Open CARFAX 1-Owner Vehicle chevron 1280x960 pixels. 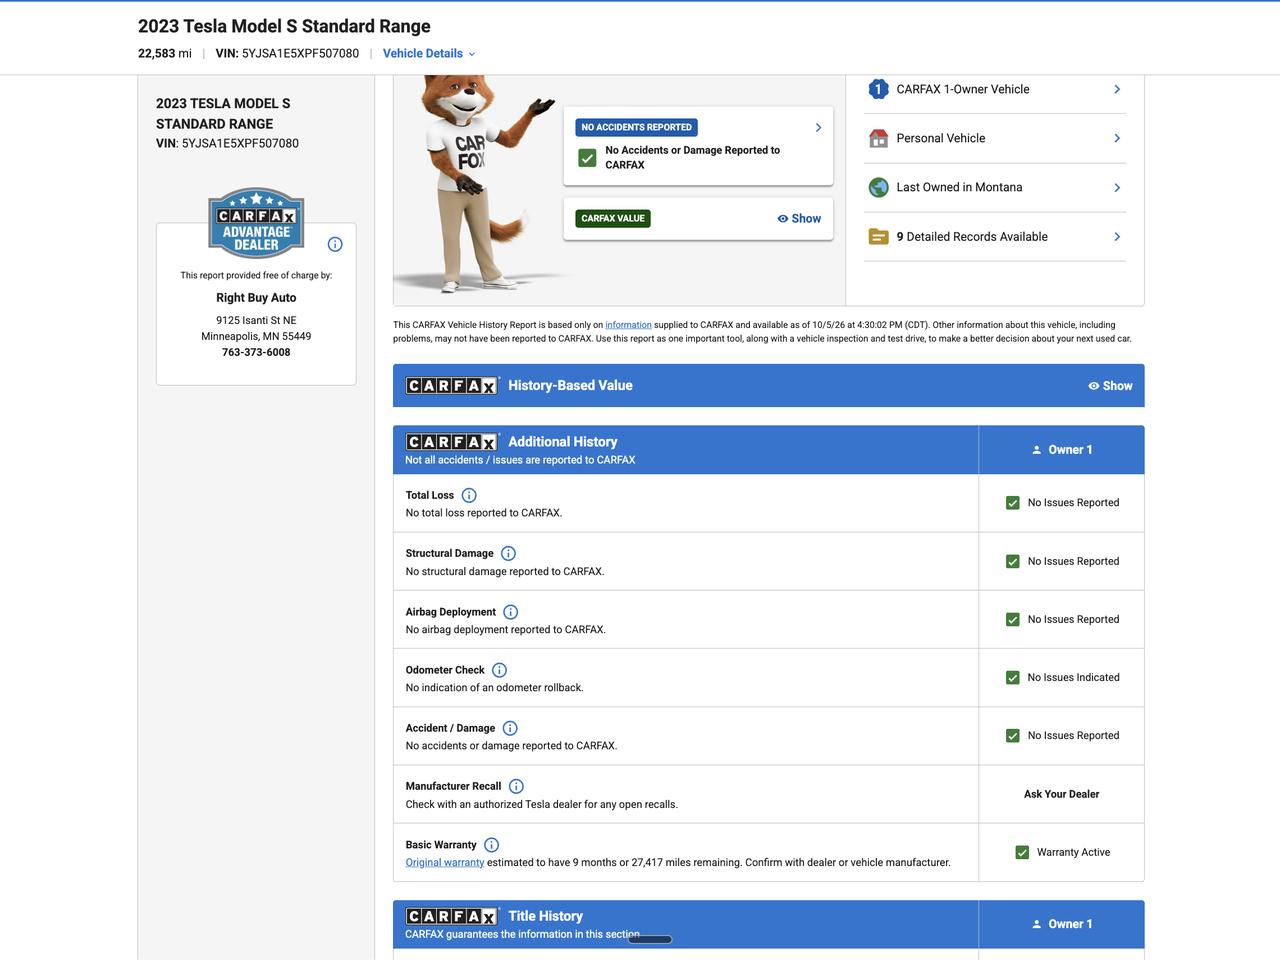[1117, 89]
